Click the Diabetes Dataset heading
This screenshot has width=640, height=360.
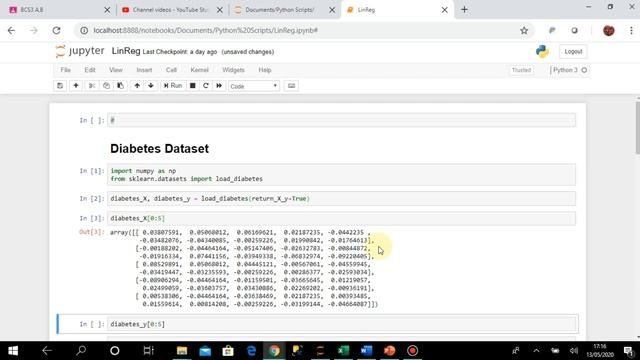coord(160,149)
